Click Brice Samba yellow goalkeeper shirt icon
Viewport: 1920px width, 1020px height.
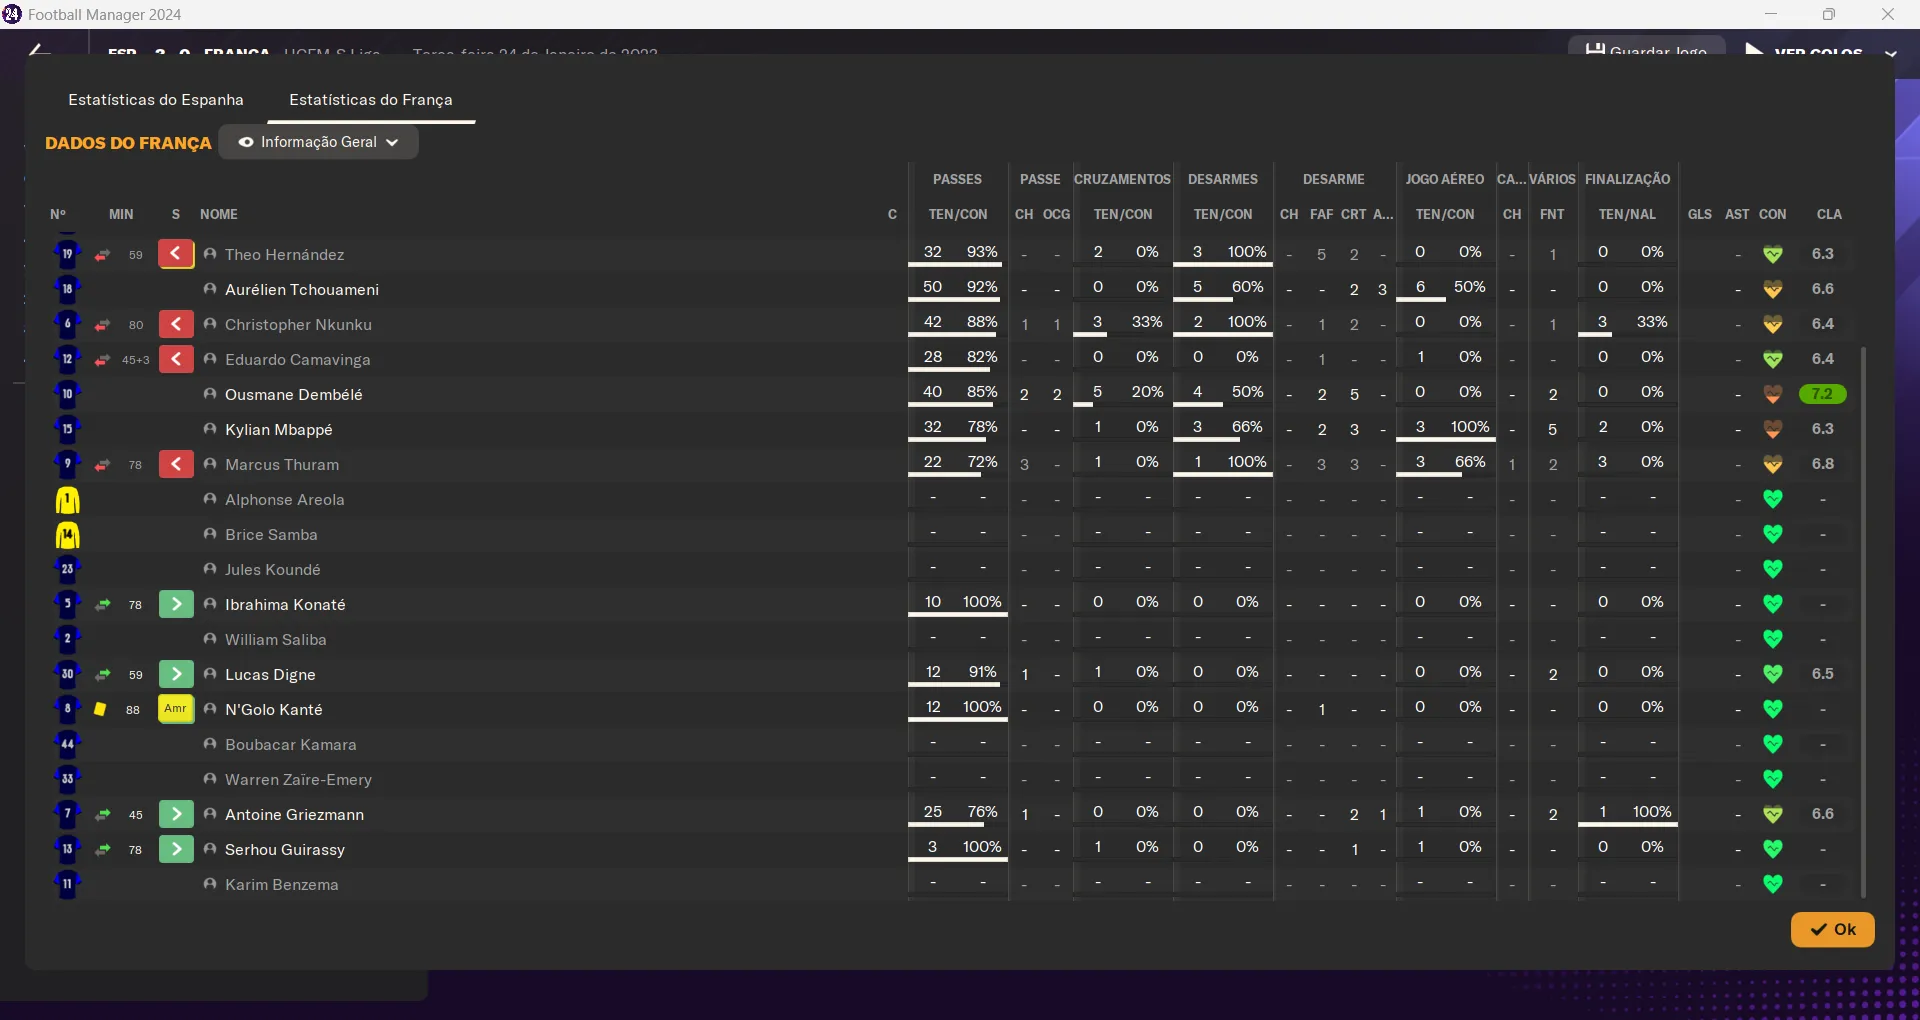point(67,535)
